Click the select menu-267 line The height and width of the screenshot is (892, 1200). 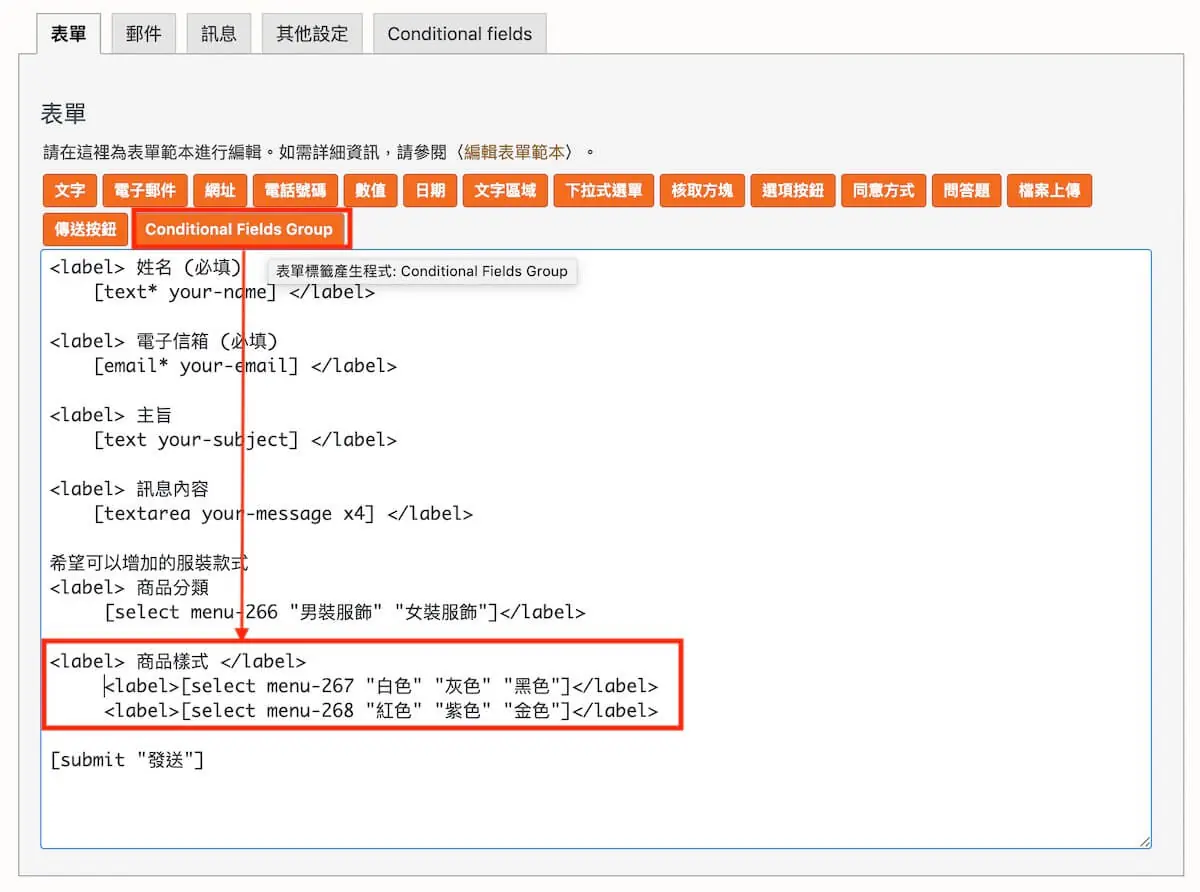click(381, 686)
